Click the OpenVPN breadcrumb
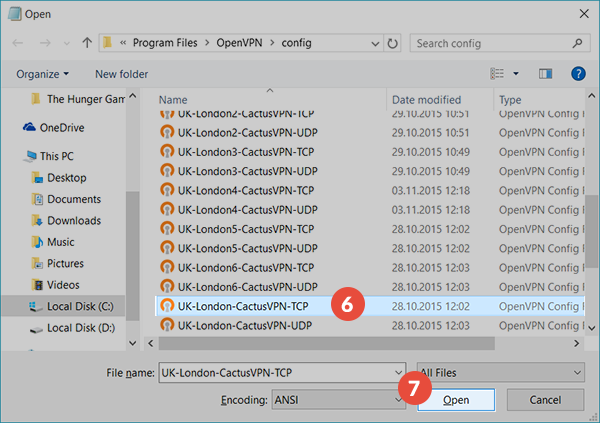The width and height of the screenshot is (600, 423). tap(239, 43)
